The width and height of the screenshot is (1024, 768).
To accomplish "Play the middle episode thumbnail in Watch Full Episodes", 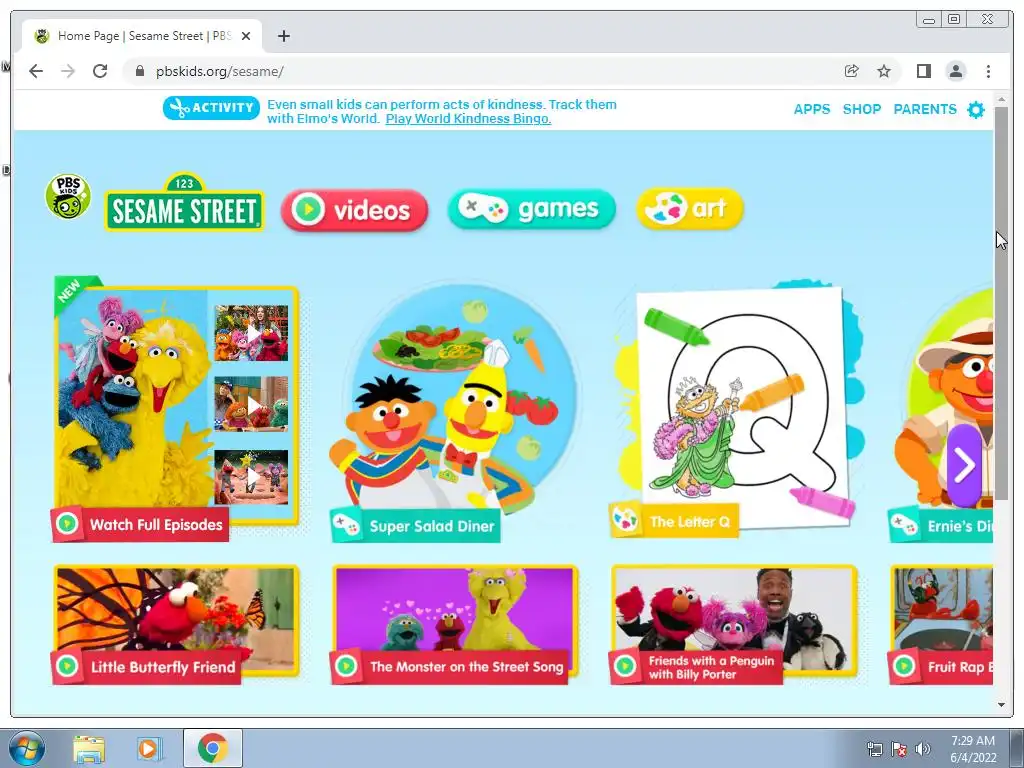I will click(x=251, y=404).
